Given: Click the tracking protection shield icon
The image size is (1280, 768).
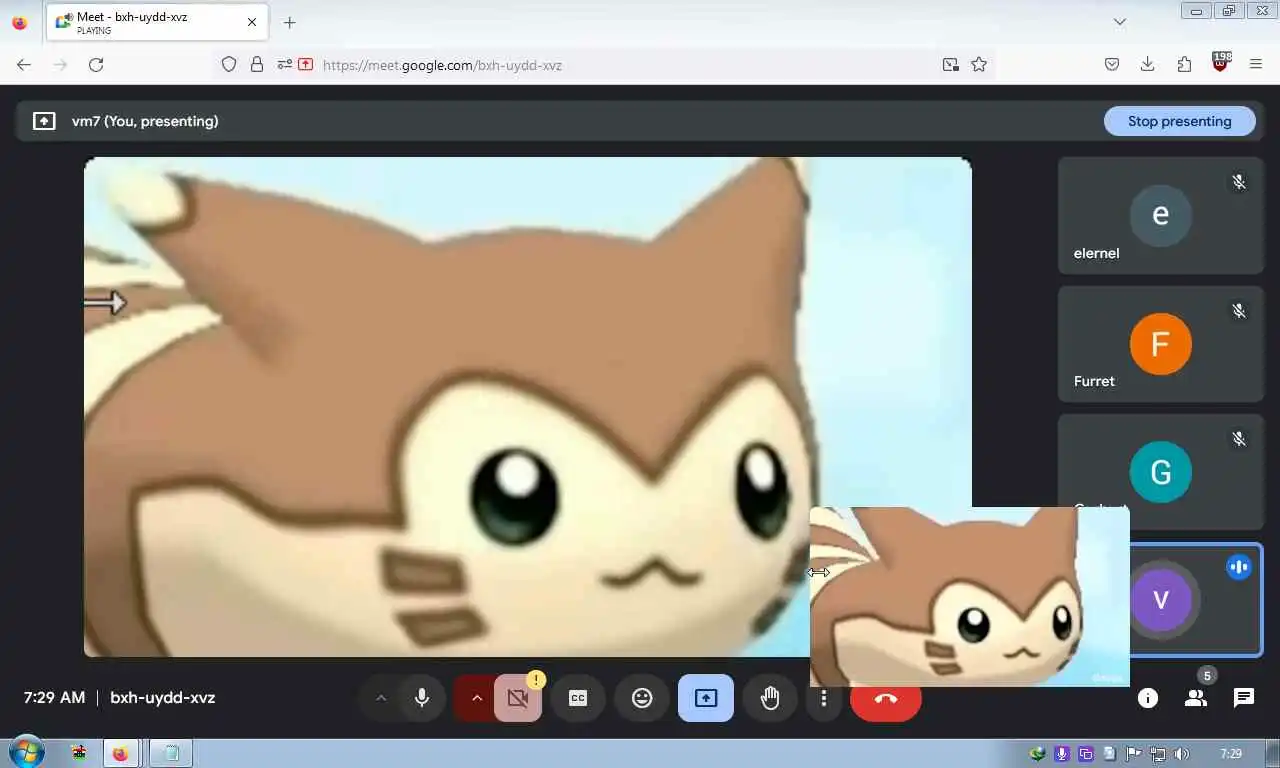Looking at the screenshot, I should pyautogui.click(x=229, y=65).
